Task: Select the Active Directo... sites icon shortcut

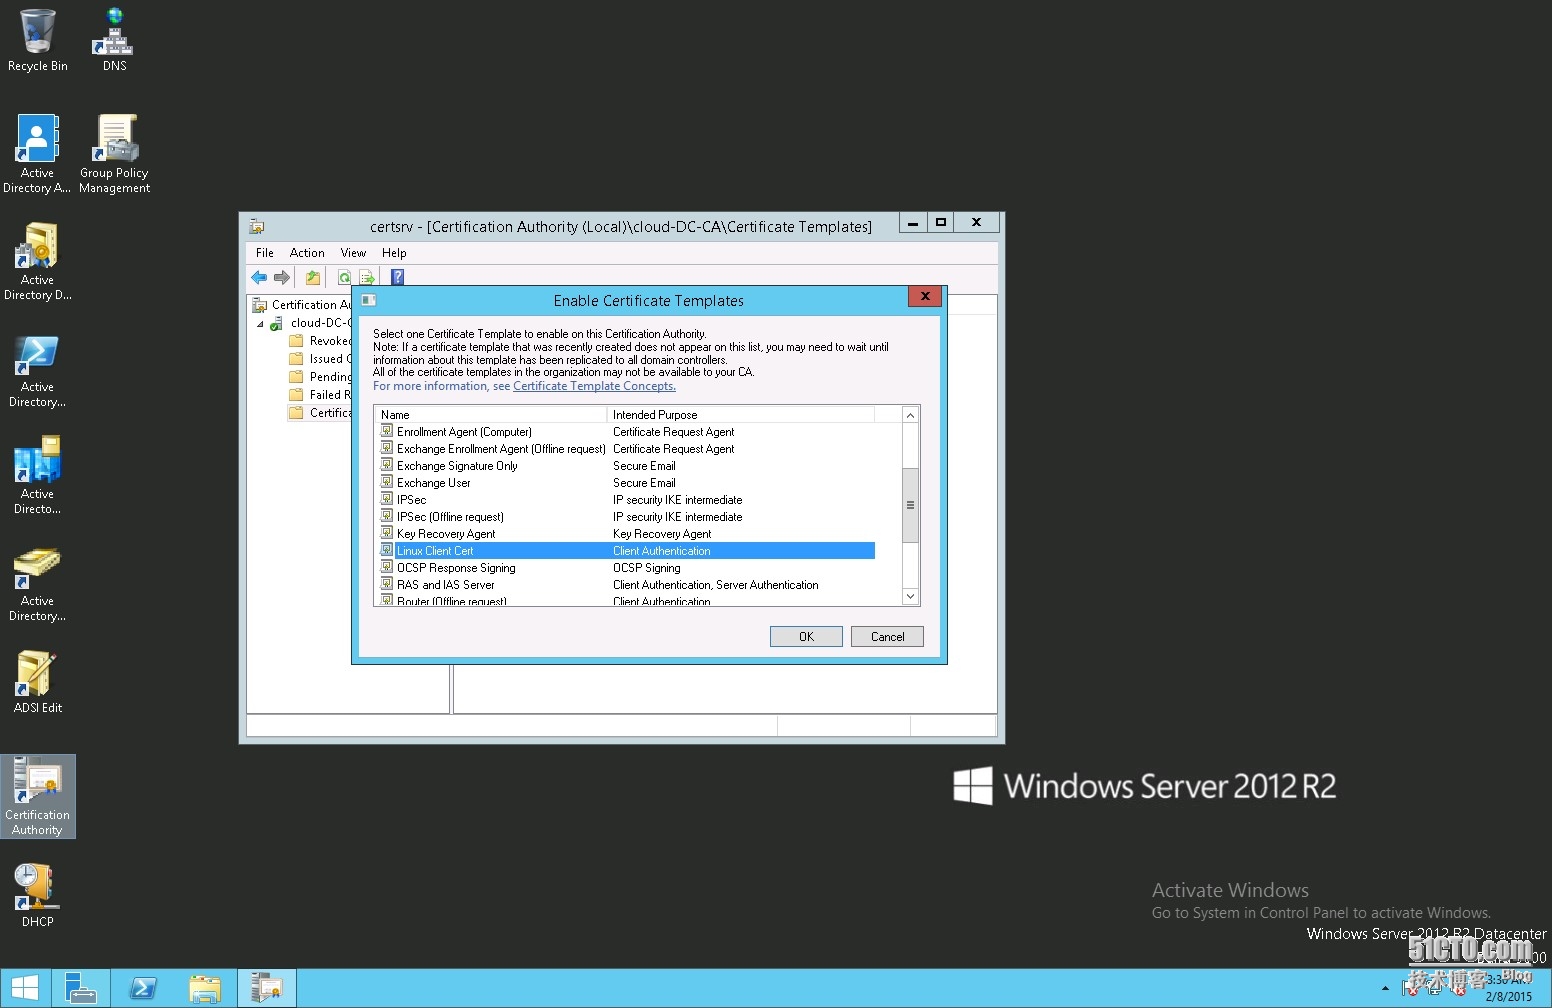Action: pos(37,474)
